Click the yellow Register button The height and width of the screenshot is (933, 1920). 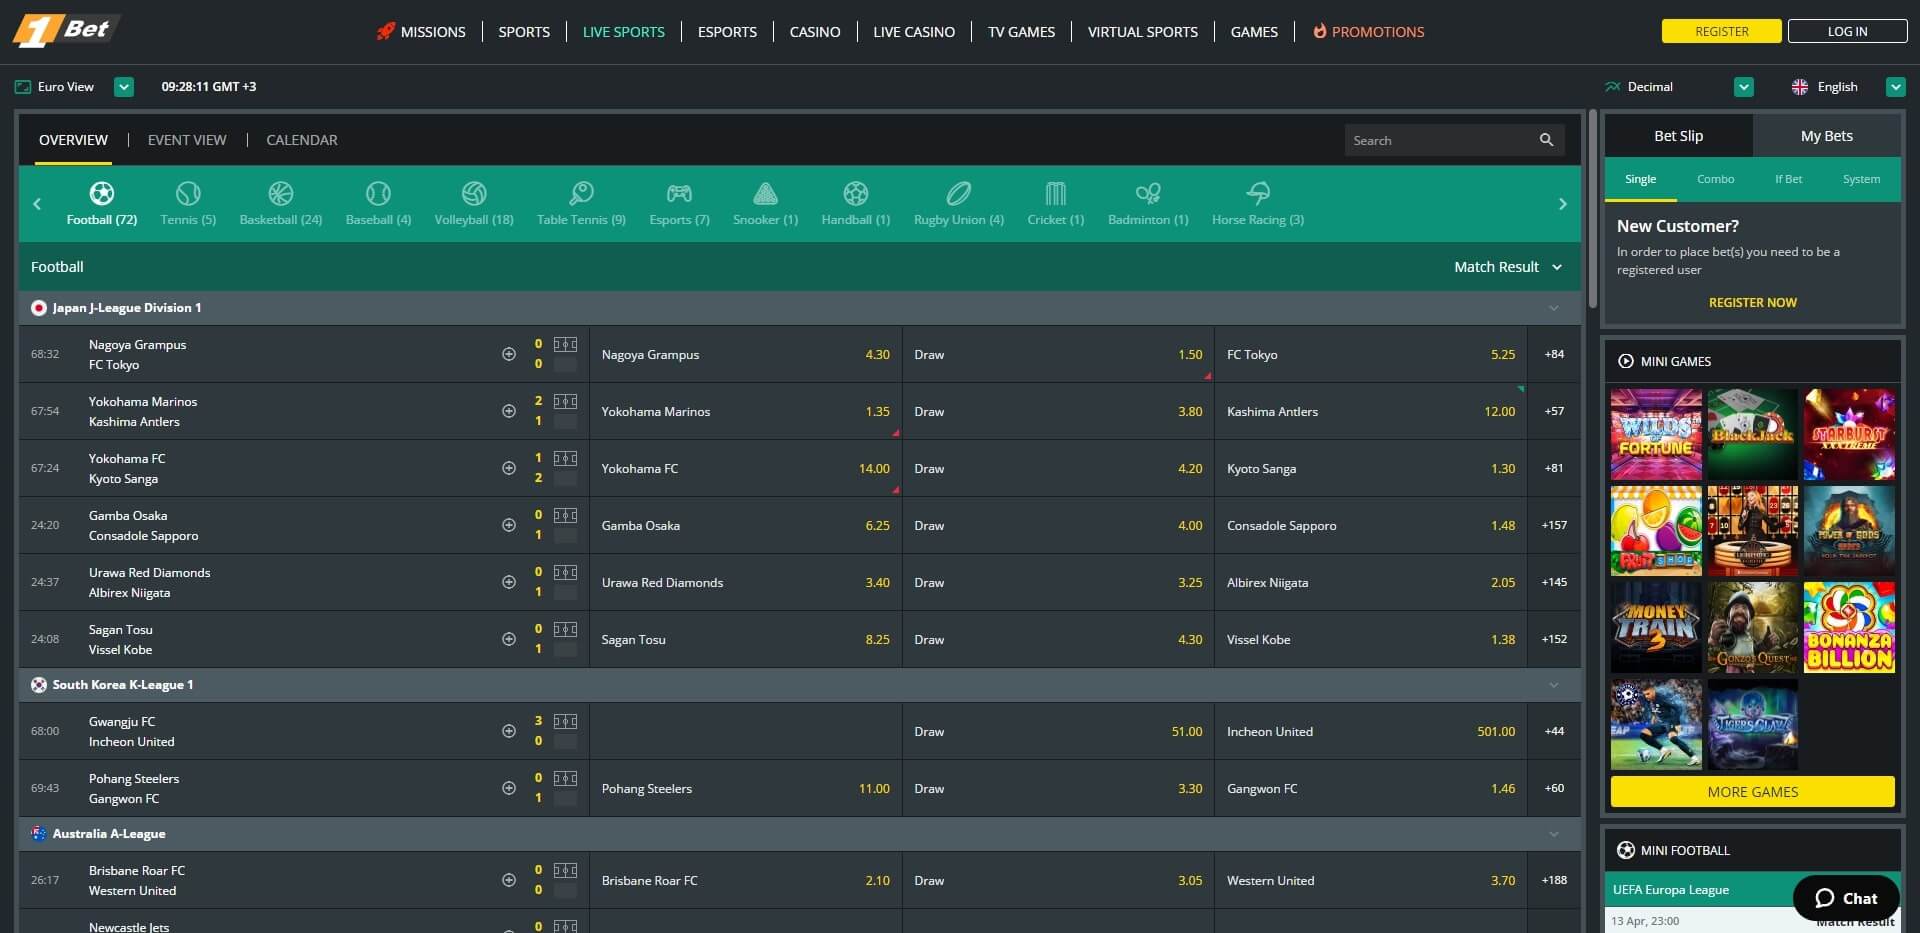(x=1721, y=31)
